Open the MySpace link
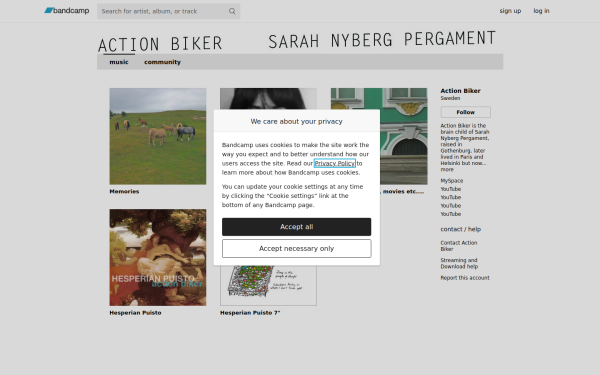600x375 pixels. (x=452, y=181)
